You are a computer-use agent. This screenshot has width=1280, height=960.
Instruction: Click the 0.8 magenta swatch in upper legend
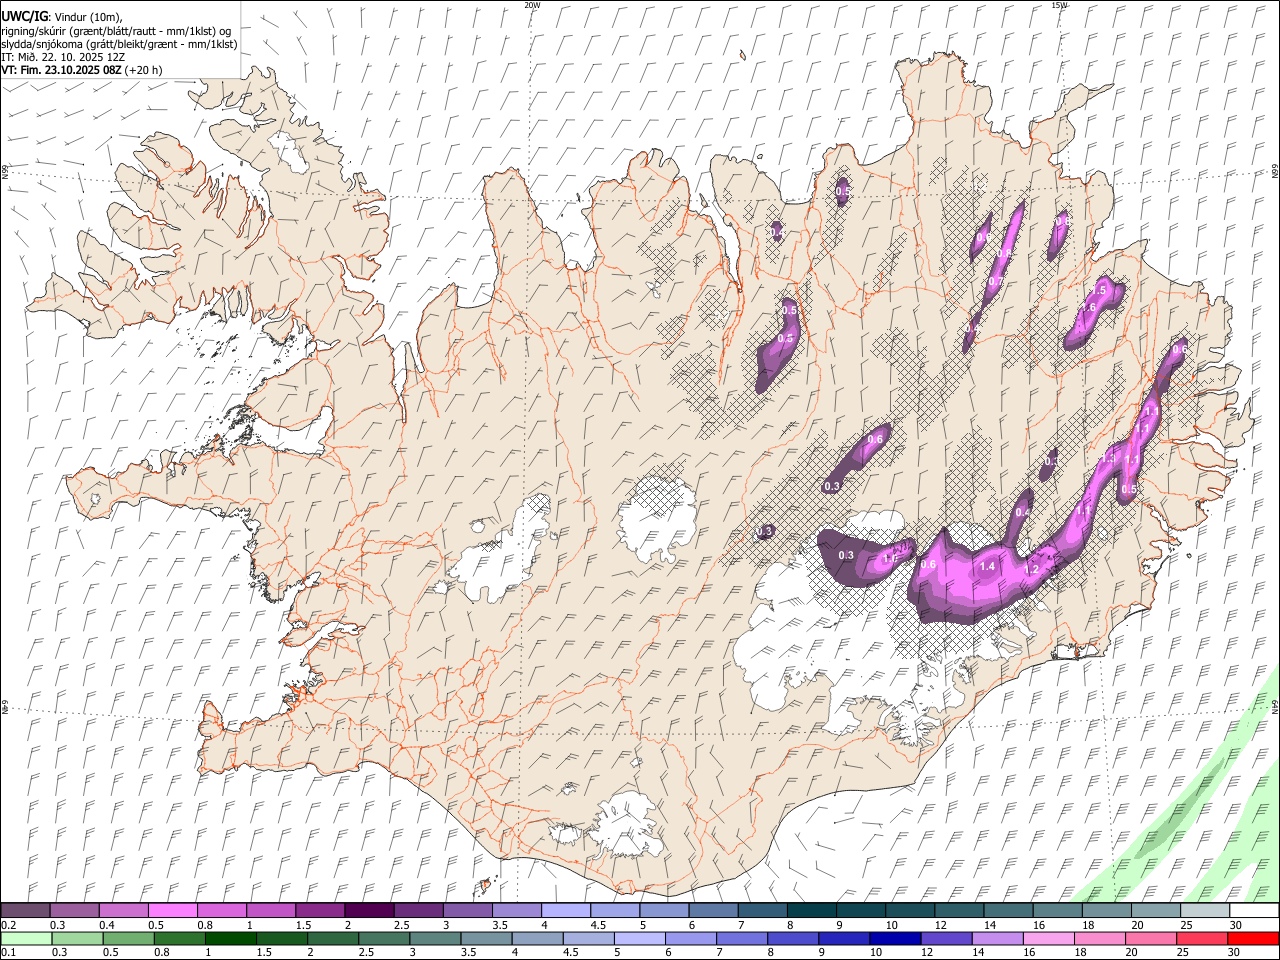point(221,910)
